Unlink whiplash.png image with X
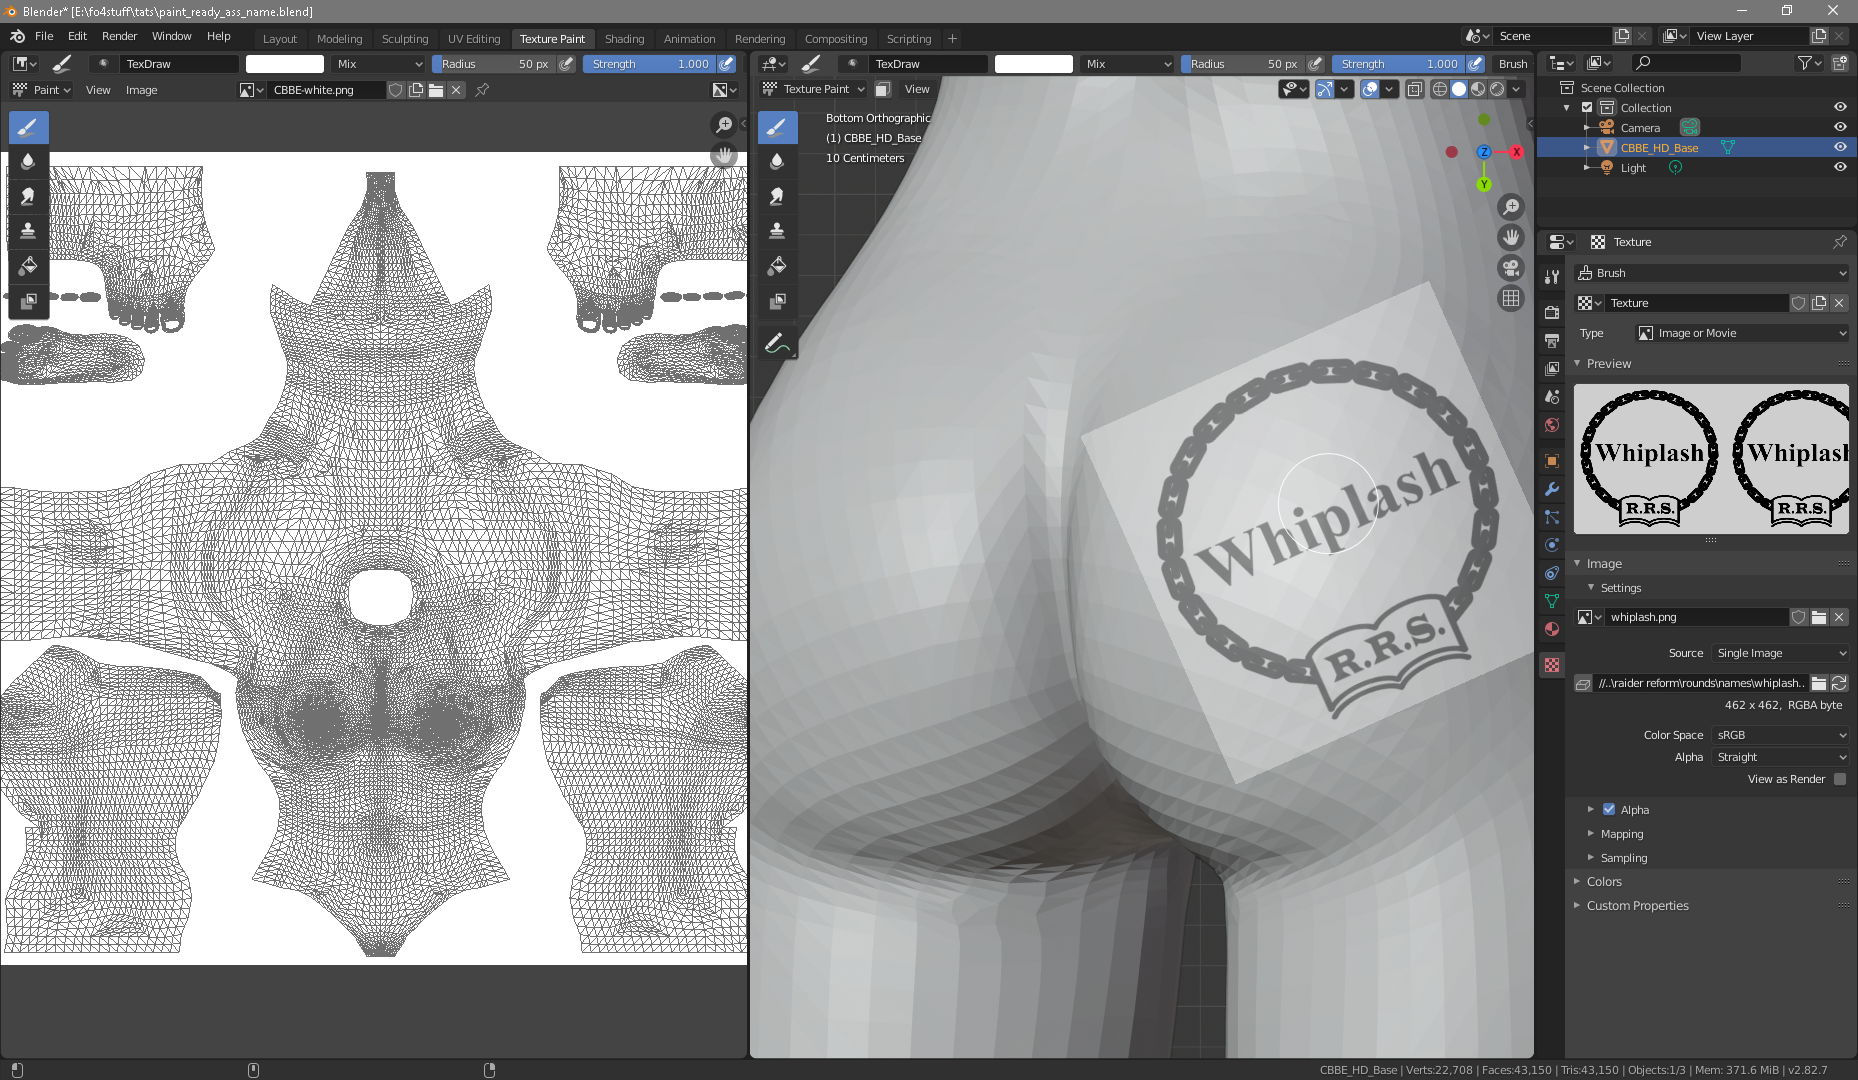Screen dimensions: 1858x1080 point(1839,617)
